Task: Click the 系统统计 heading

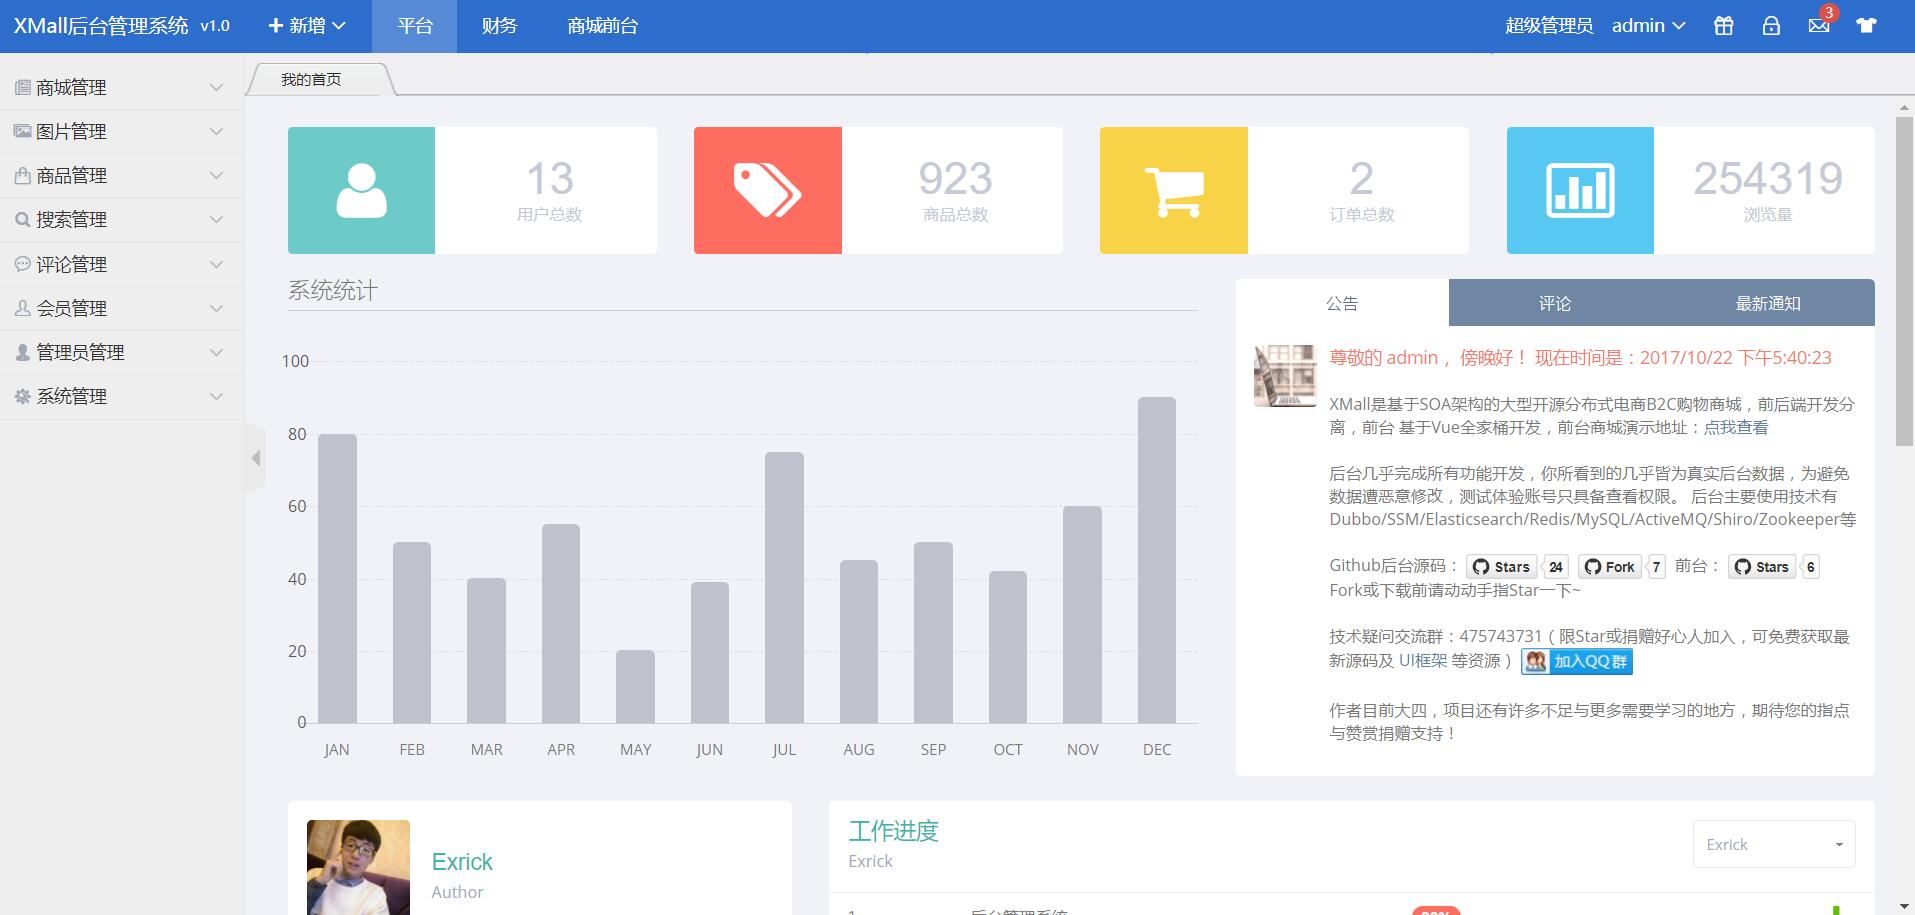Action: coord(333,291)
